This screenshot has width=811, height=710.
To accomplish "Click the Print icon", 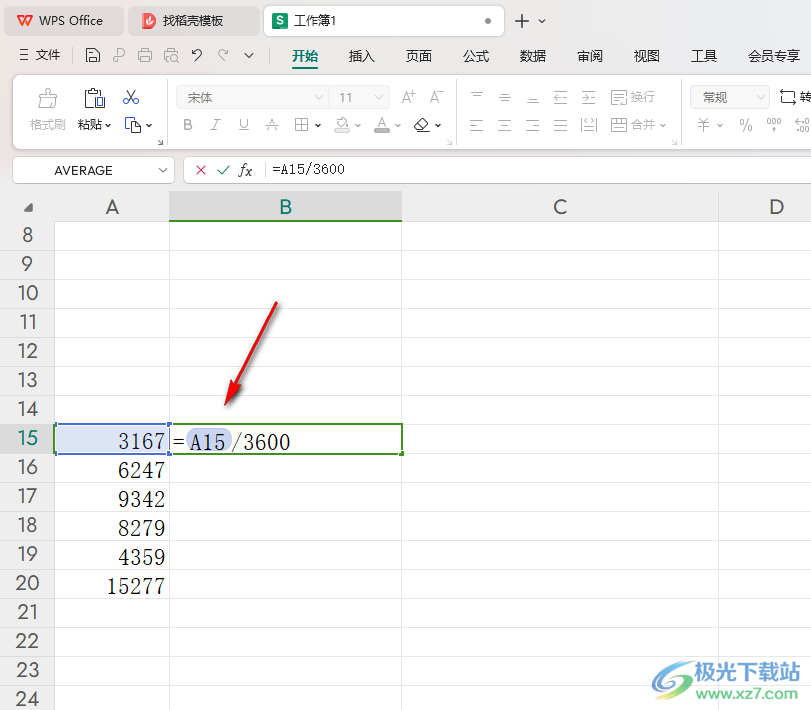I will coord(145,55).
